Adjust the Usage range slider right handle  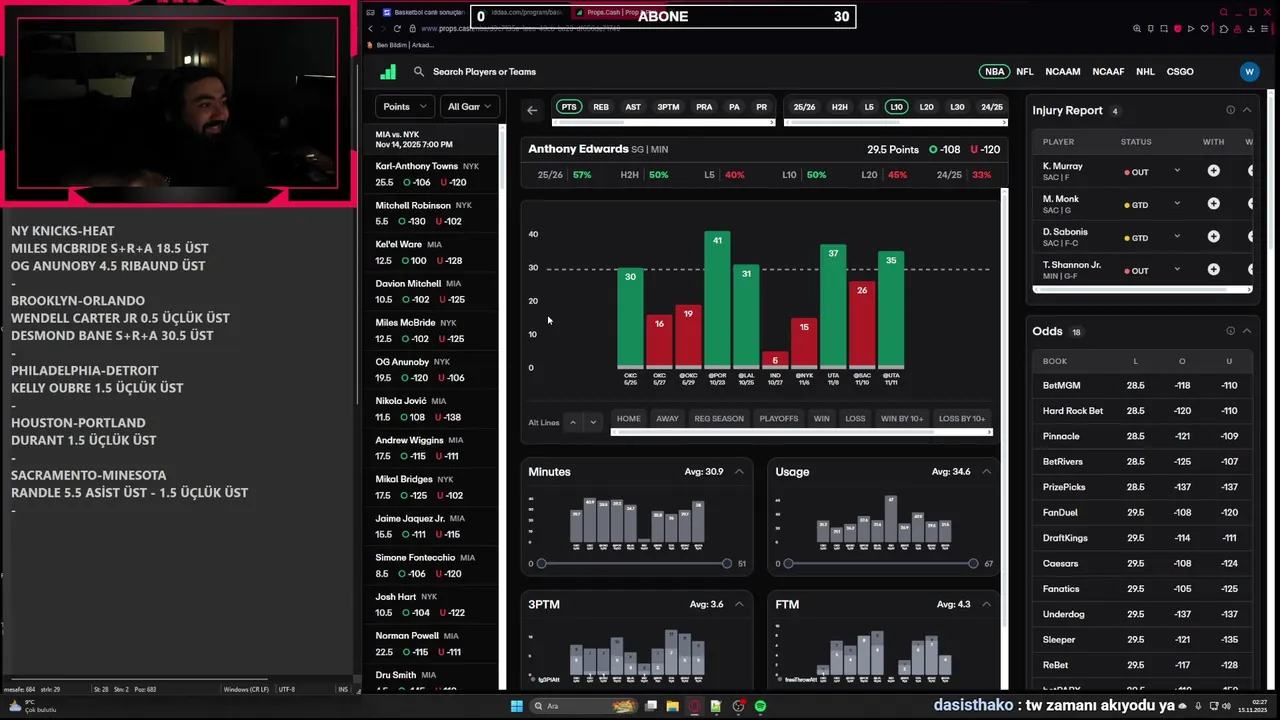coord(973,564)
